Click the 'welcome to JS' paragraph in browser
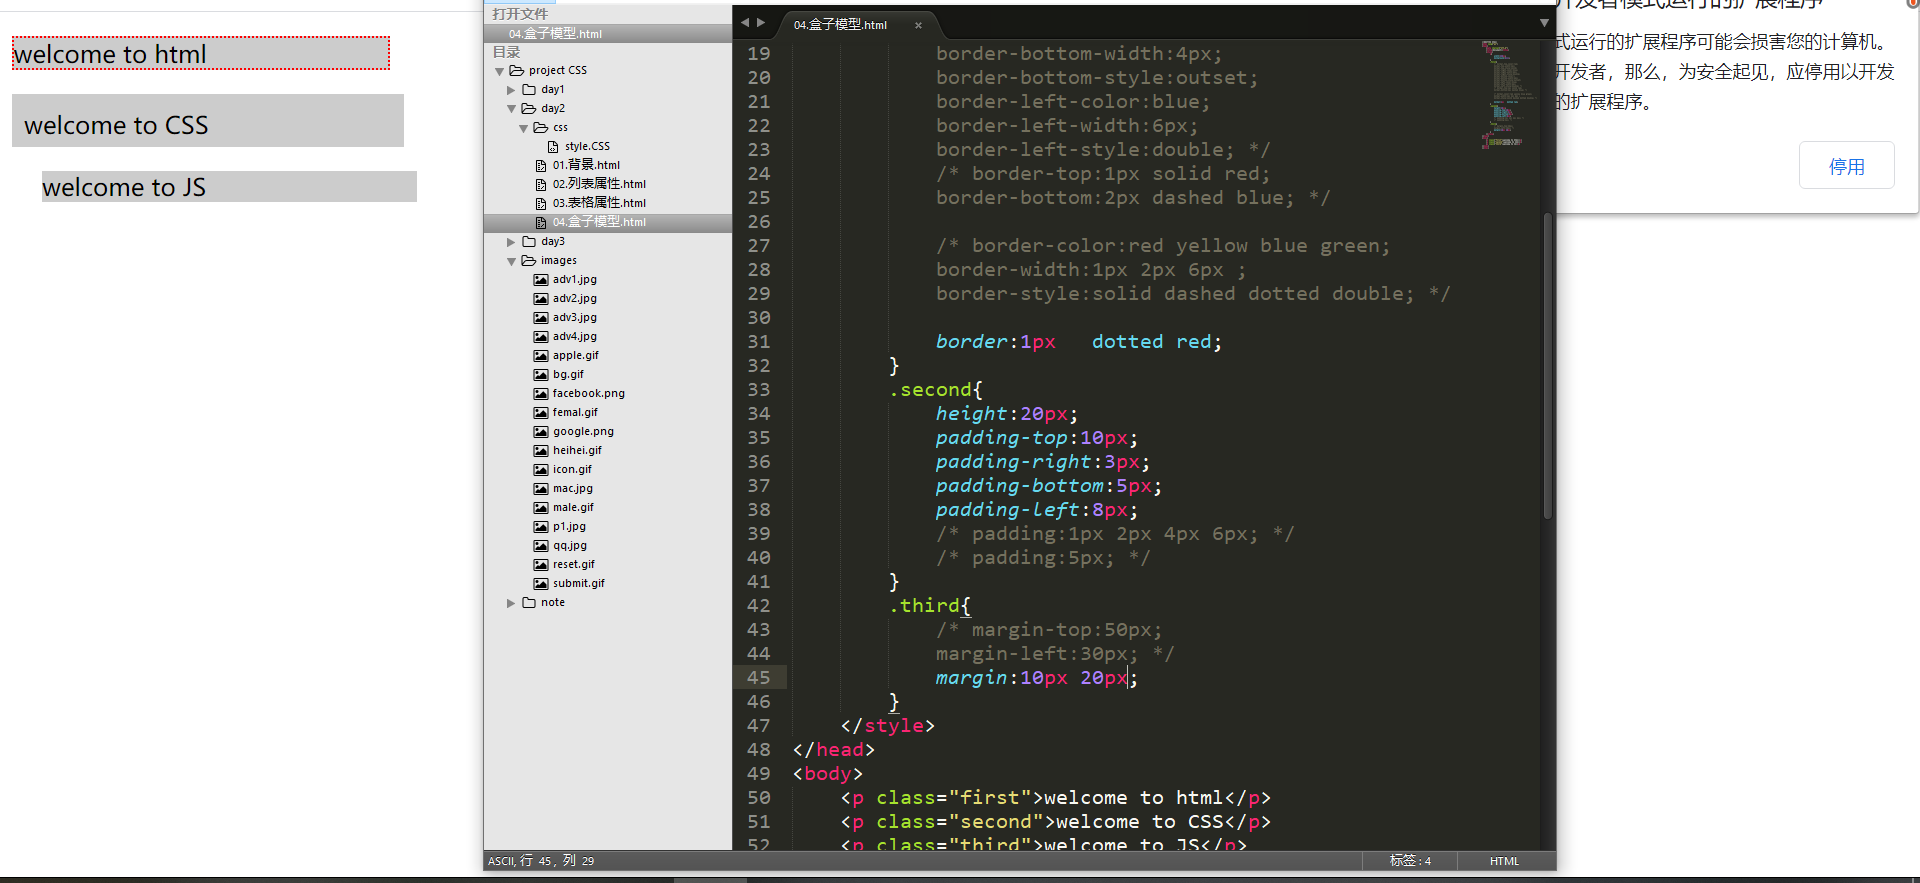Viewport: 1920px width, 883px height. pos(229,186)
